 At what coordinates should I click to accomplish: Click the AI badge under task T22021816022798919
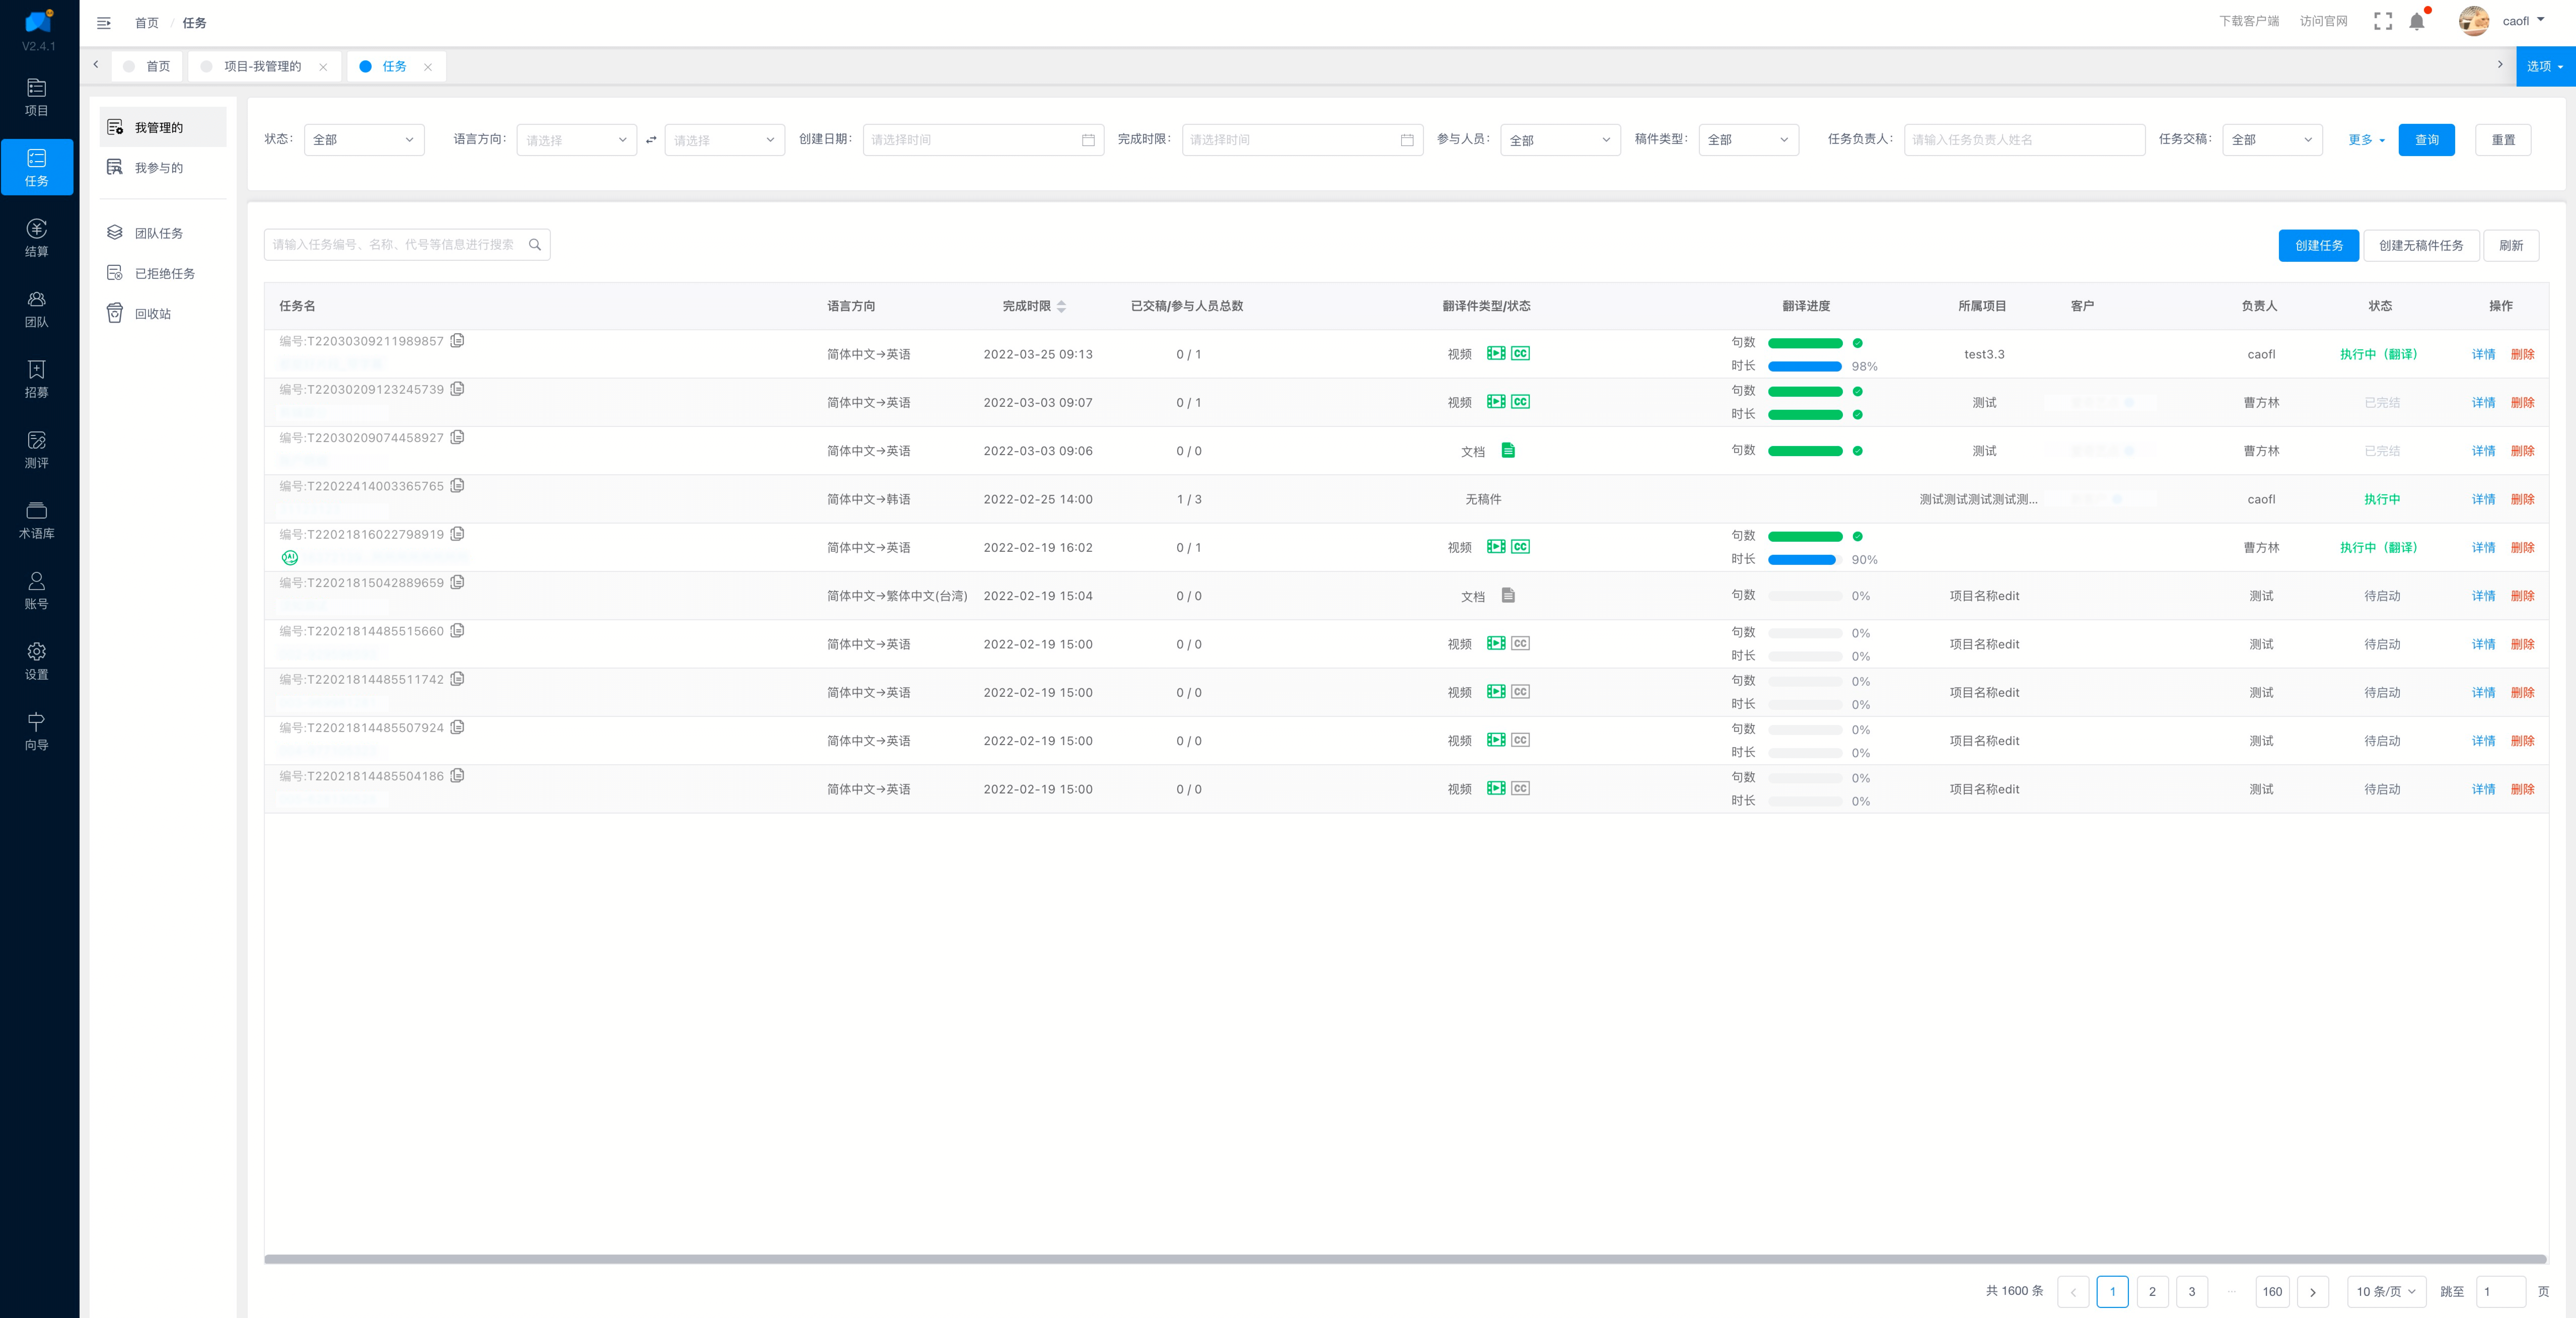click(290, 558)
